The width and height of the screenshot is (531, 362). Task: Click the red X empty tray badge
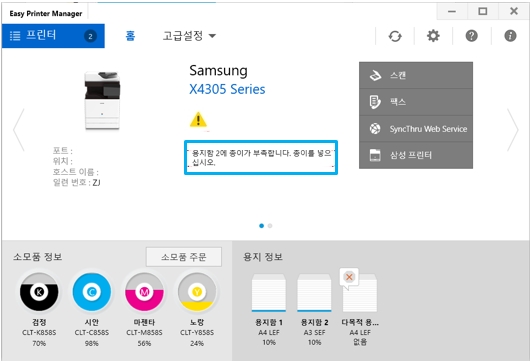coord(349,277)
